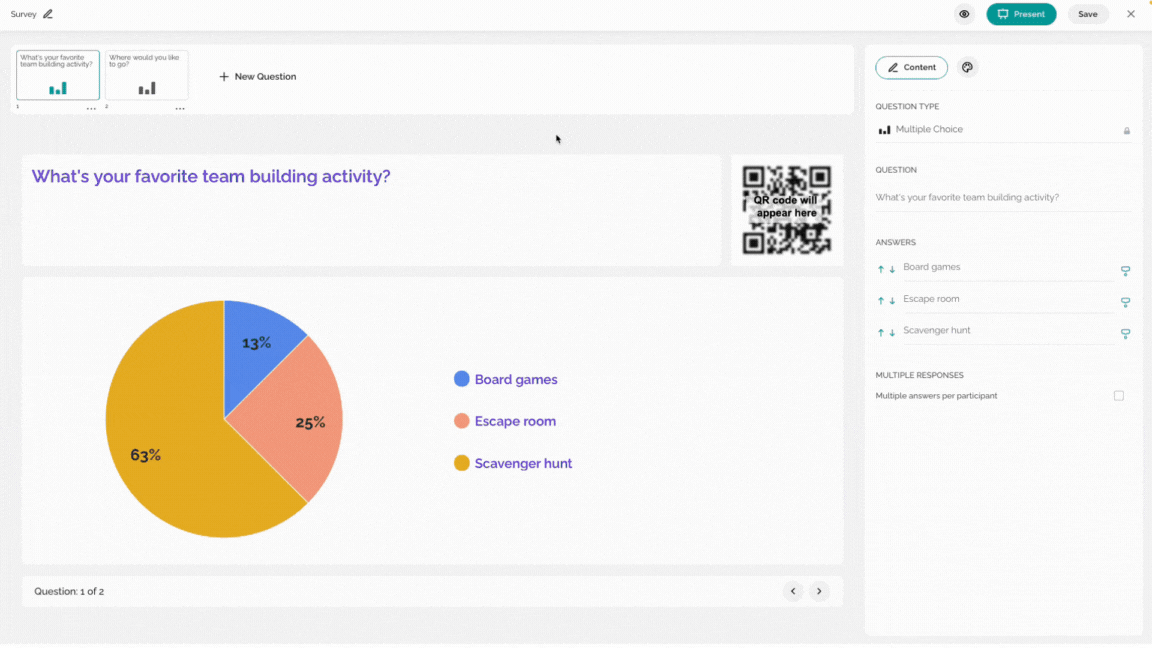
Task: Open the three-dot menu under question 1 thumbnail
Action: tap(91, 109)
